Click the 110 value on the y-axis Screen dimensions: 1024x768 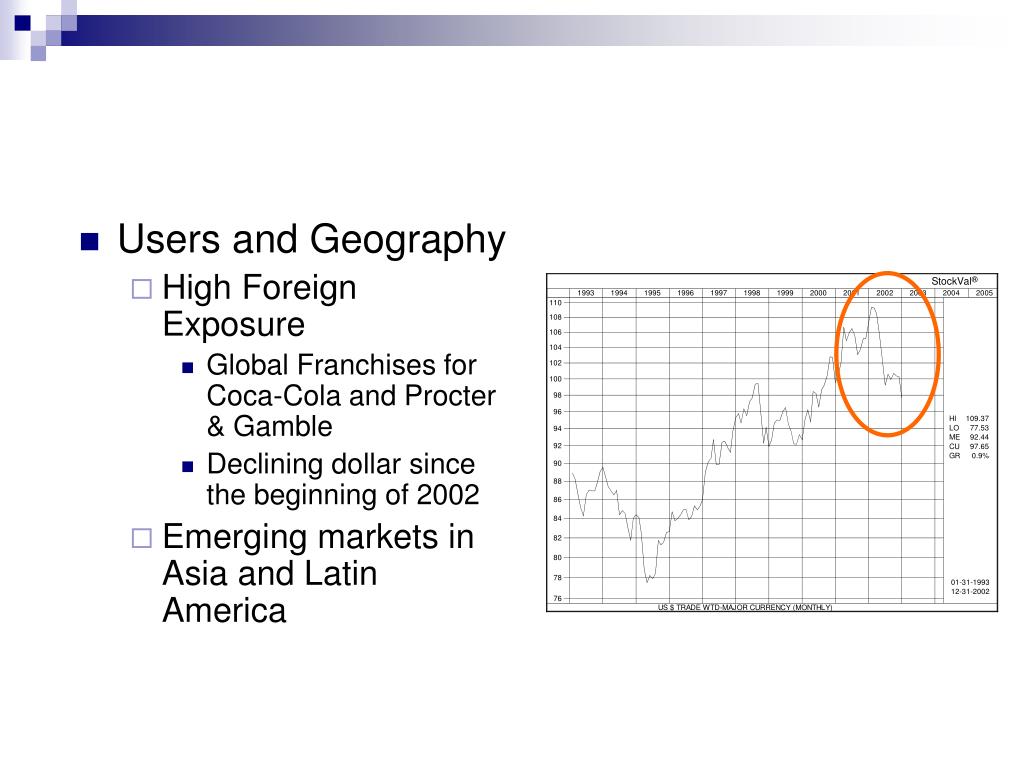coord(555,302)
